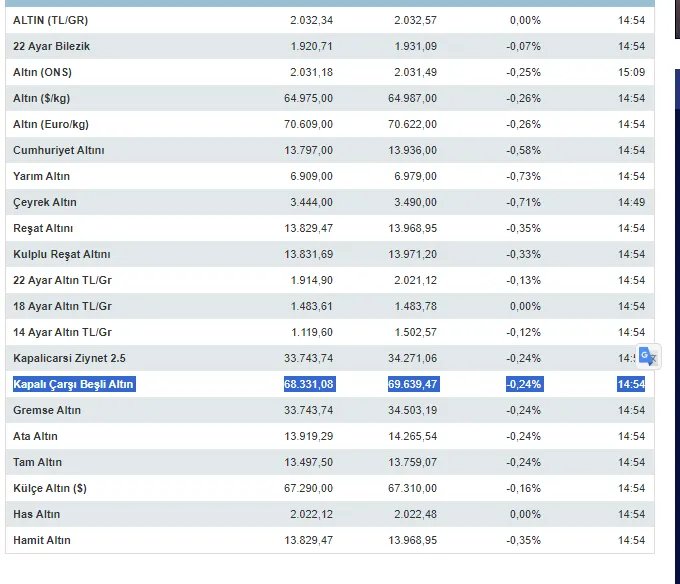Click the 15:09 time in ONS row
The height and width of the screenshot is (584, 680).
point(631,72)
